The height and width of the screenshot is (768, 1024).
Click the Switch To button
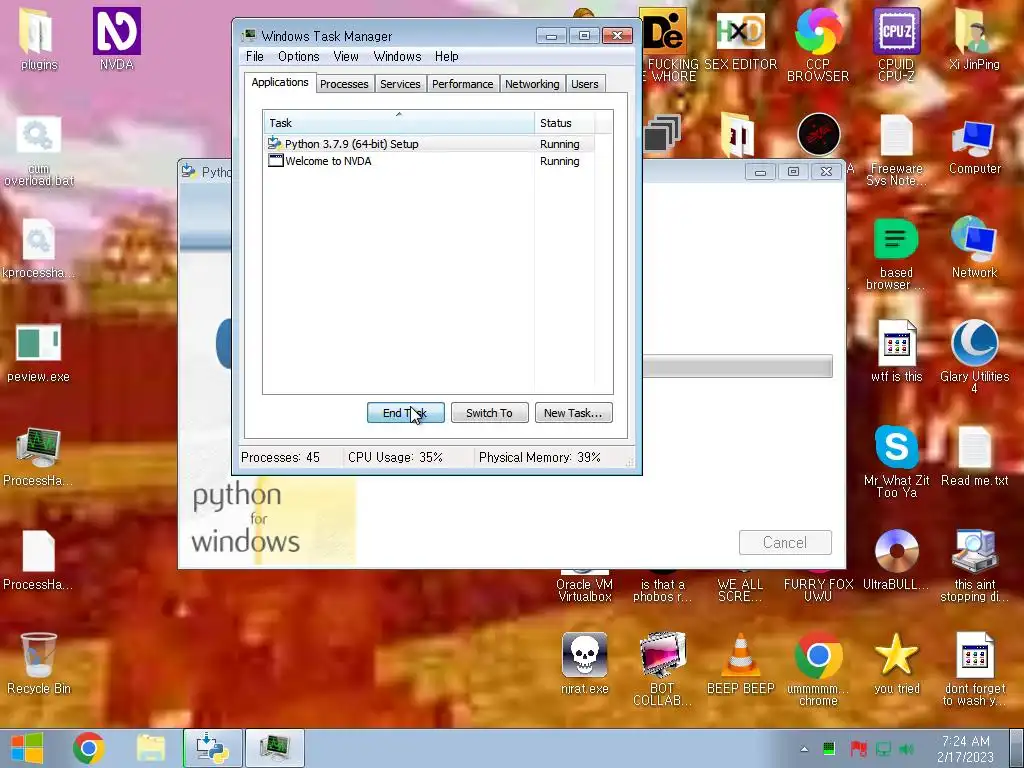489,413
